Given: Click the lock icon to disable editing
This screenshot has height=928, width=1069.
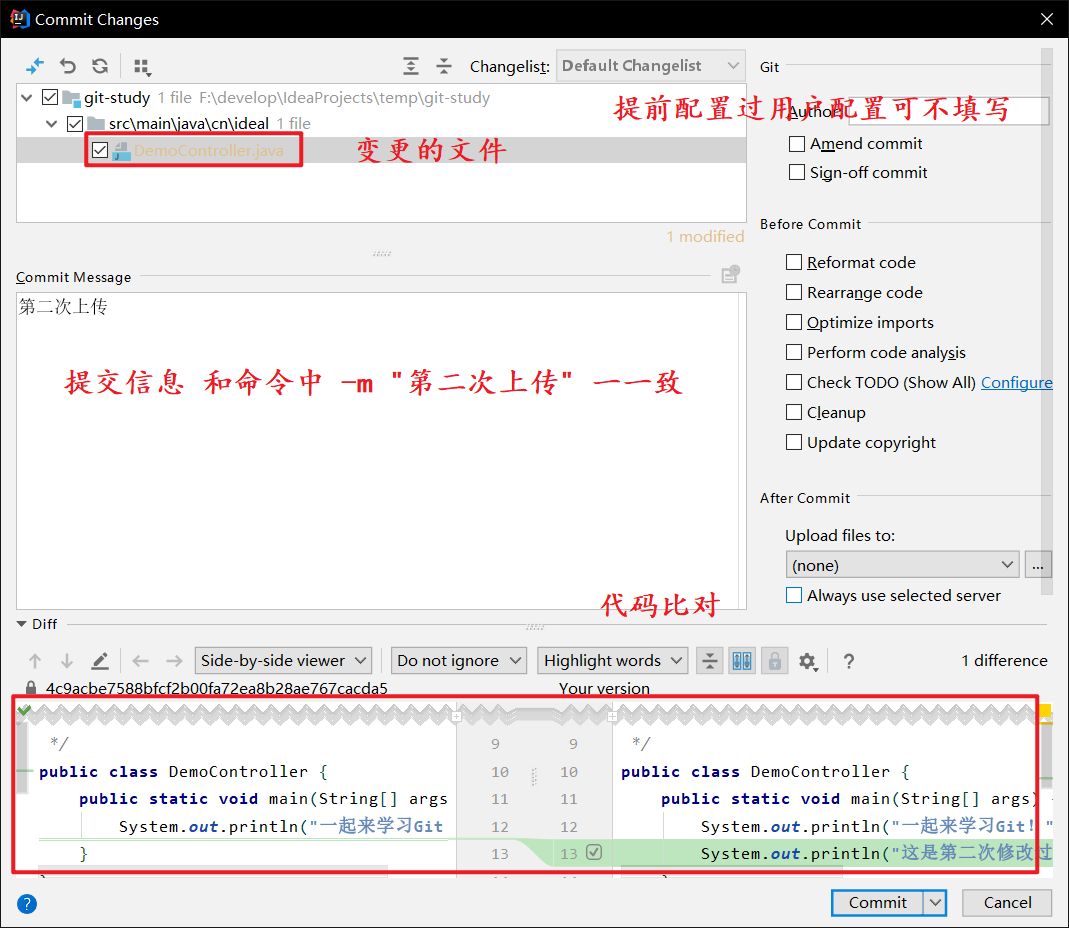Looking at the screenshot, I should 774,661.
